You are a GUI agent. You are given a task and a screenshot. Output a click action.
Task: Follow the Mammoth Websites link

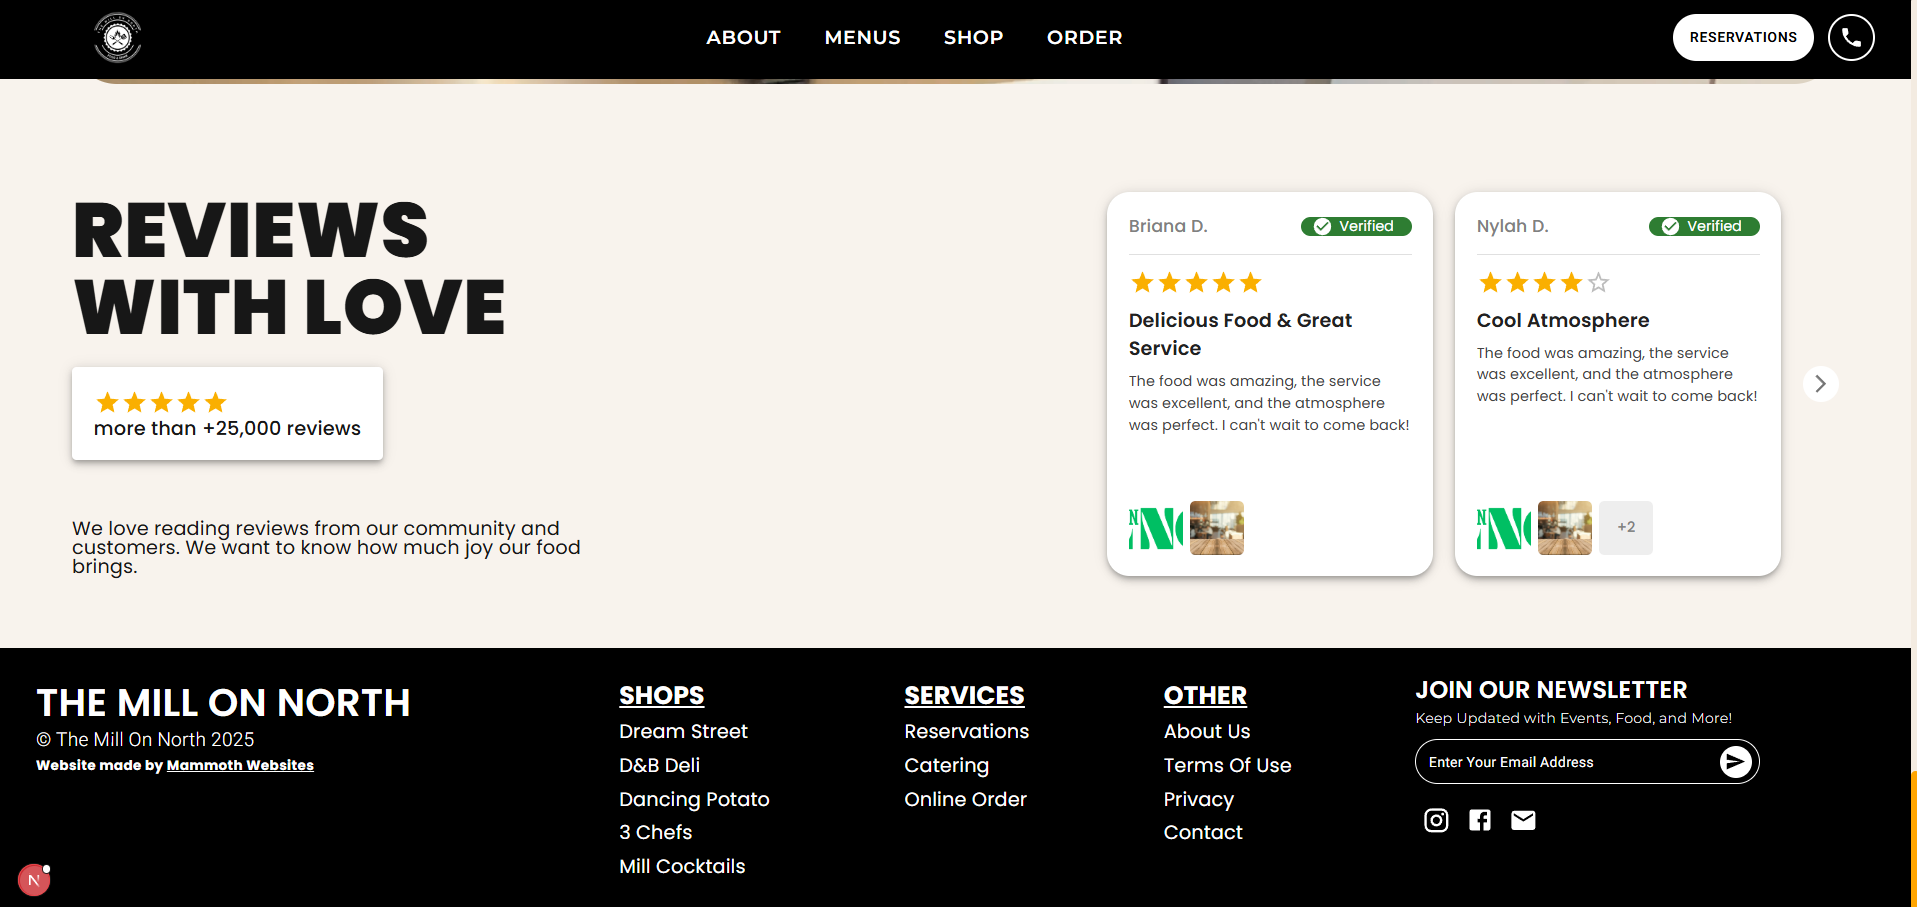240,765
